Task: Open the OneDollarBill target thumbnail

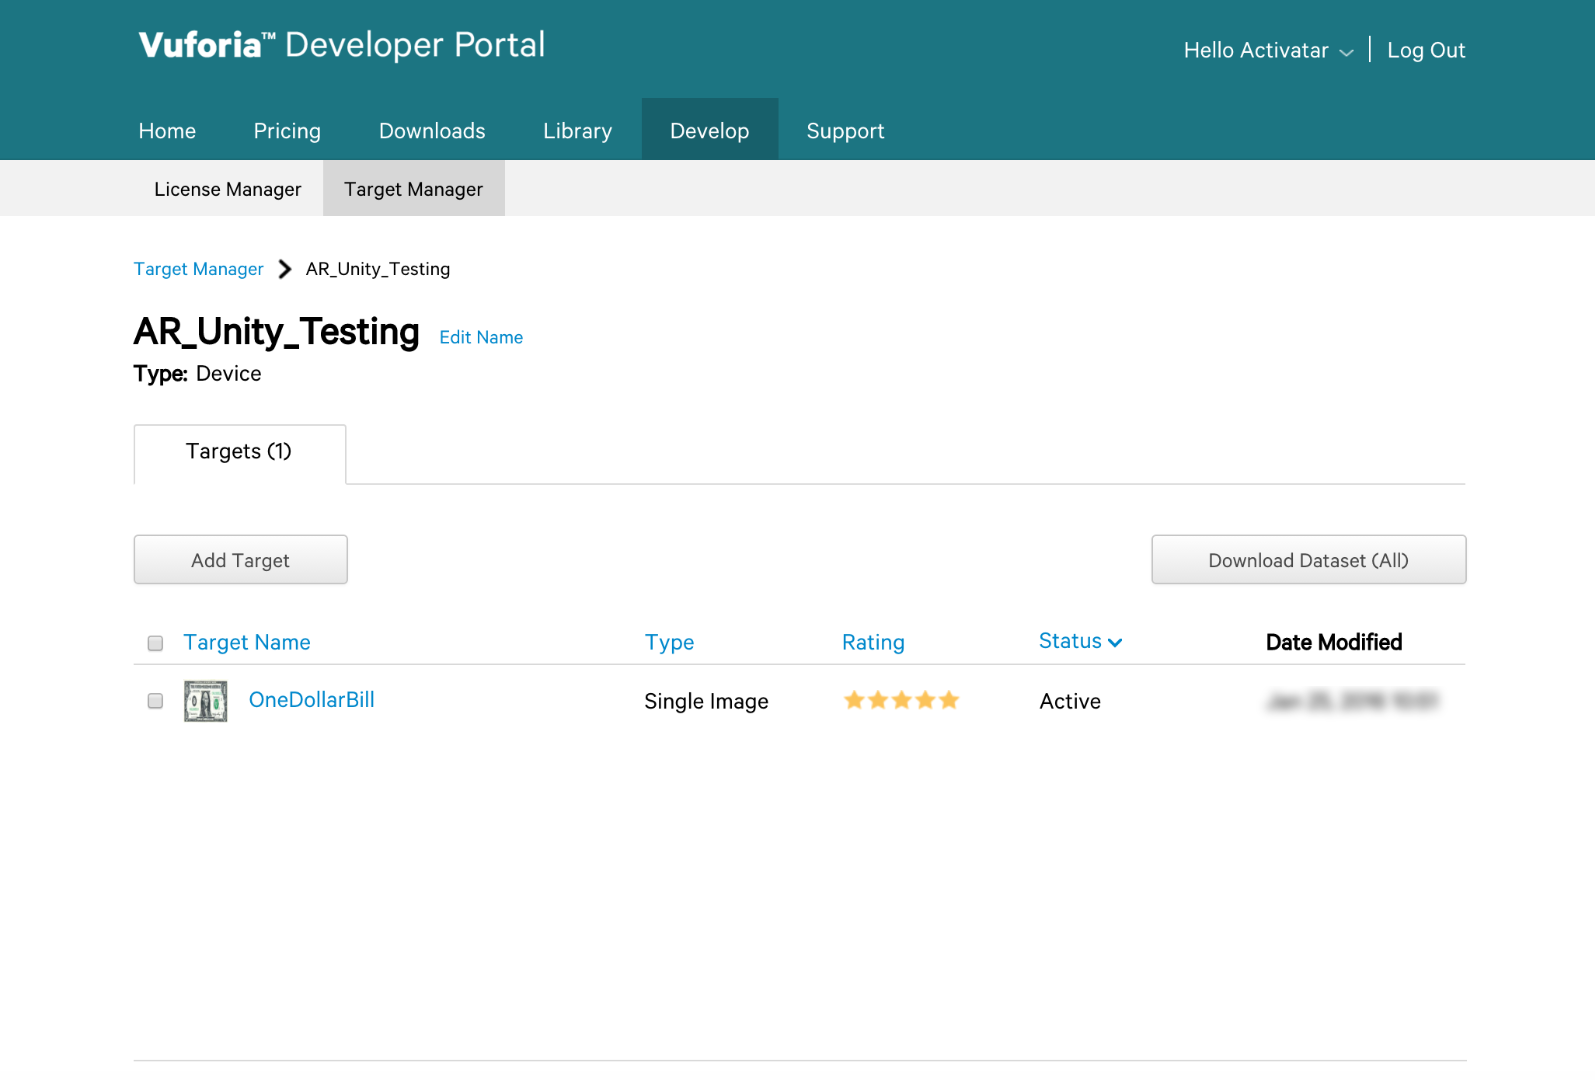Action: pyautogui.click(x=205, y=701)
